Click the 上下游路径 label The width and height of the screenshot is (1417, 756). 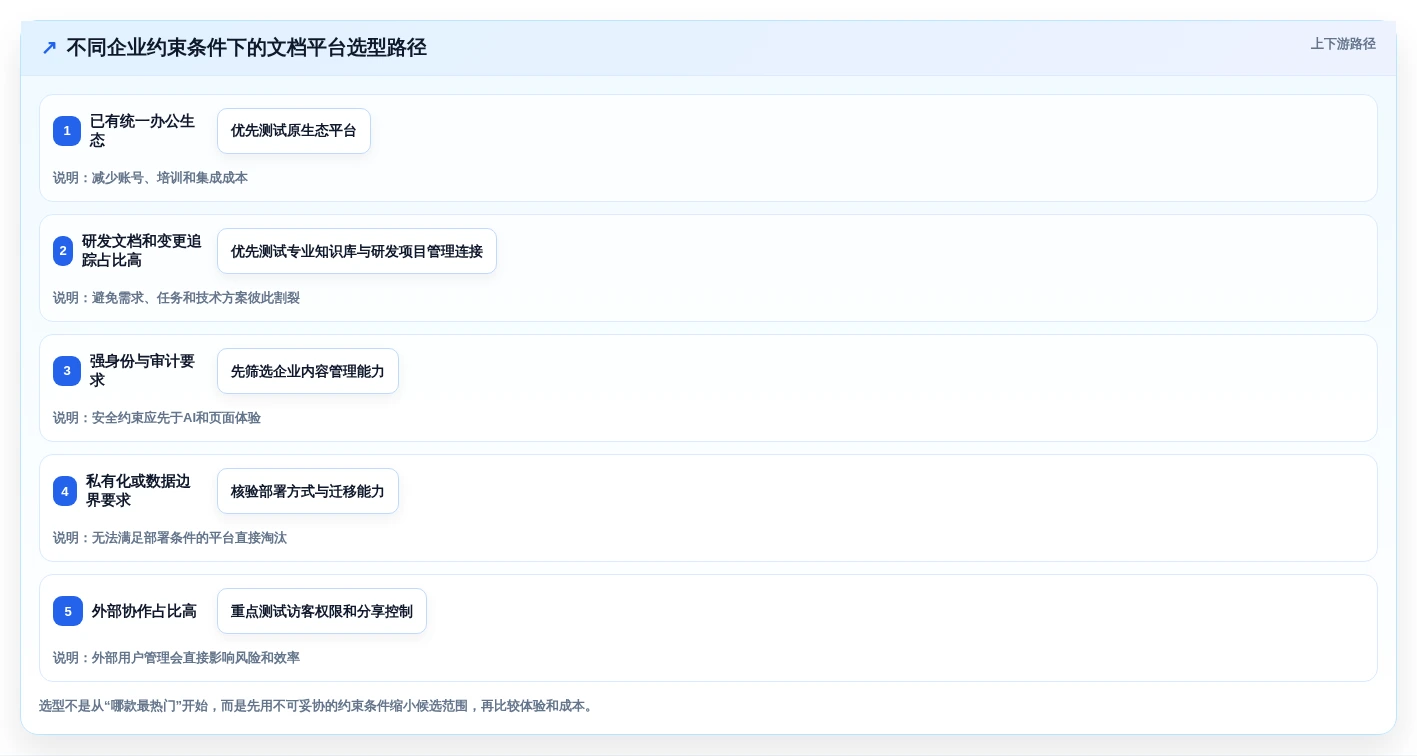click(1343, 44)
